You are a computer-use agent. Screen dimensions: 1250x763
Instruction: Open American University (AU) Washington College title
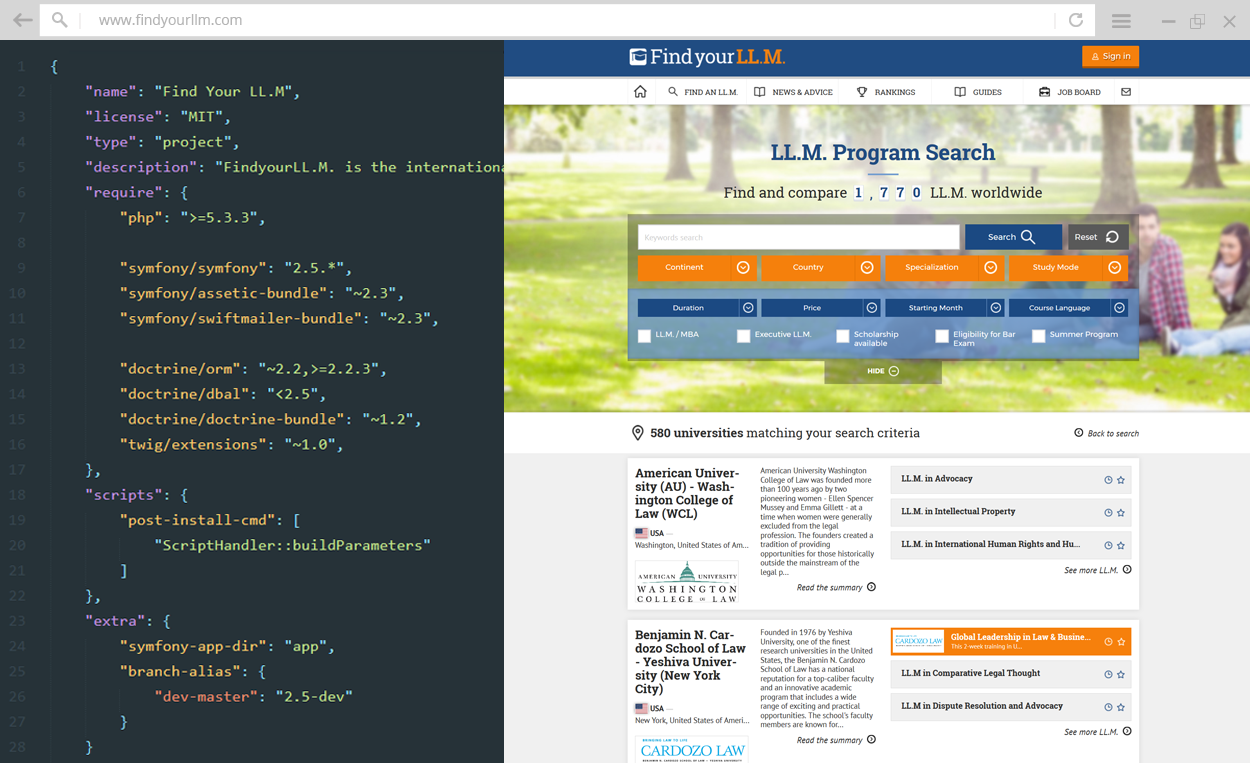[x=687, y=493]
